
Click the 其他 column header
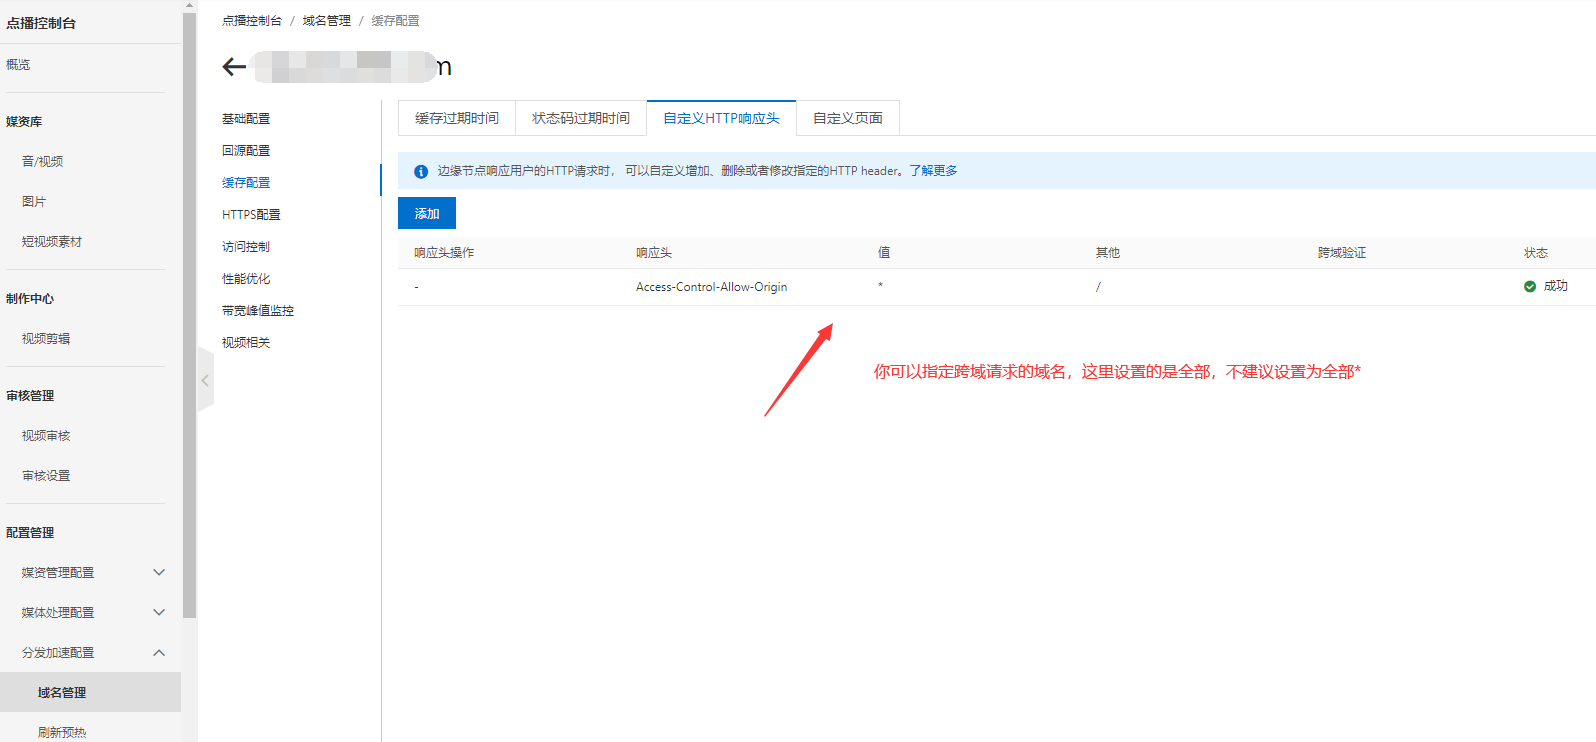coord(1108,253)
